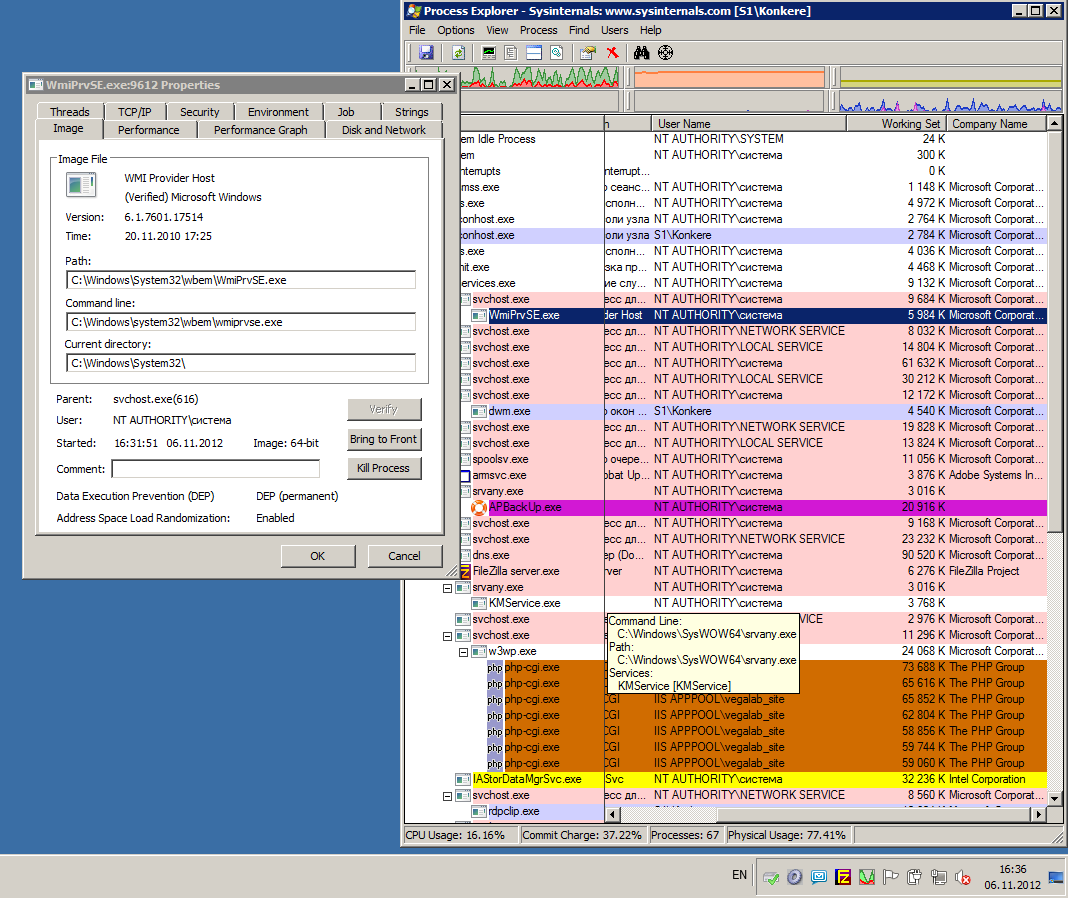Screen dimensions: 1068x898
Task: Switch to the Disk and Network tab
Action: [383, 129]
